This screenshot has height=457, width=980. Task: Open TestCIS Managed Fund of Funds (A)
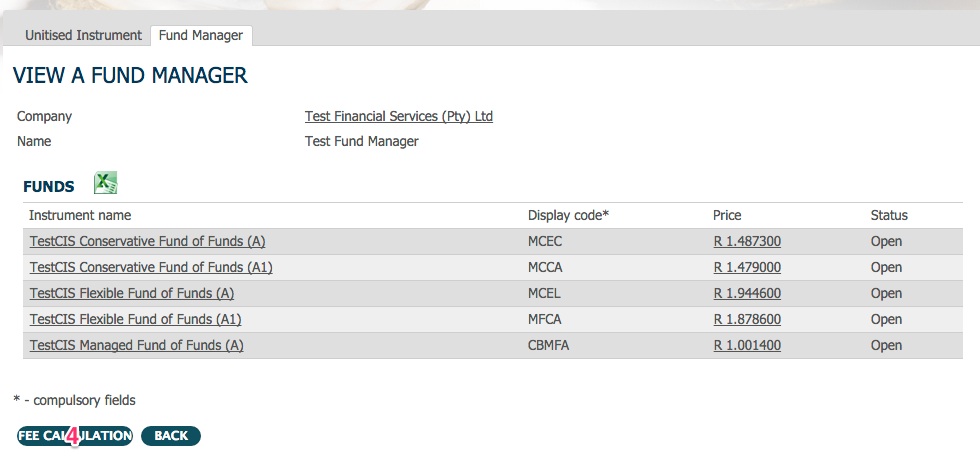pos(136,345)
